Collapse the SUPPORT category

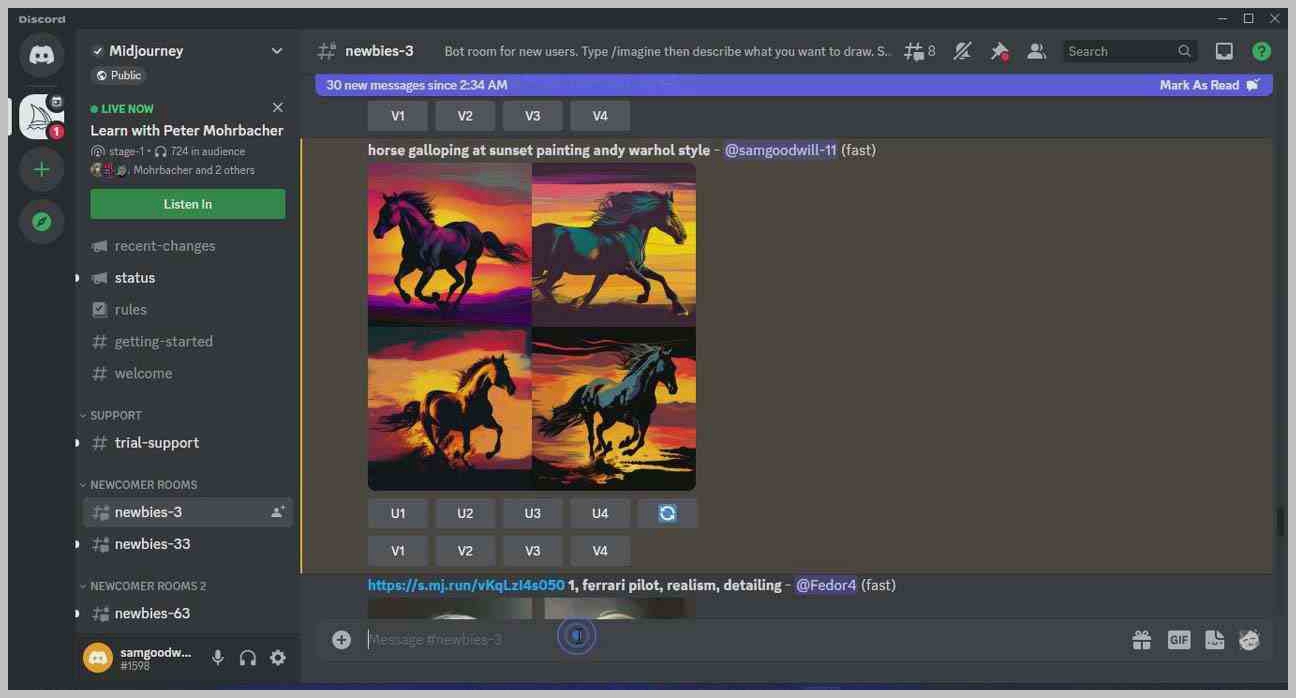click(x=116, y=415)
